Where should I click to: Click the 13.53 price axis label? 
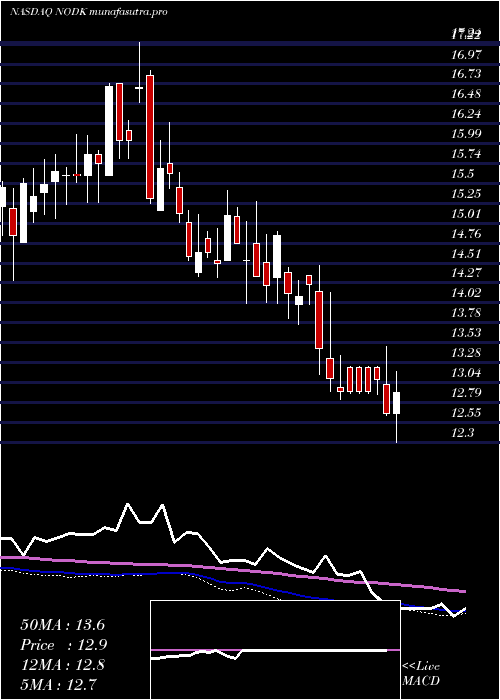(x=467, y=333)
